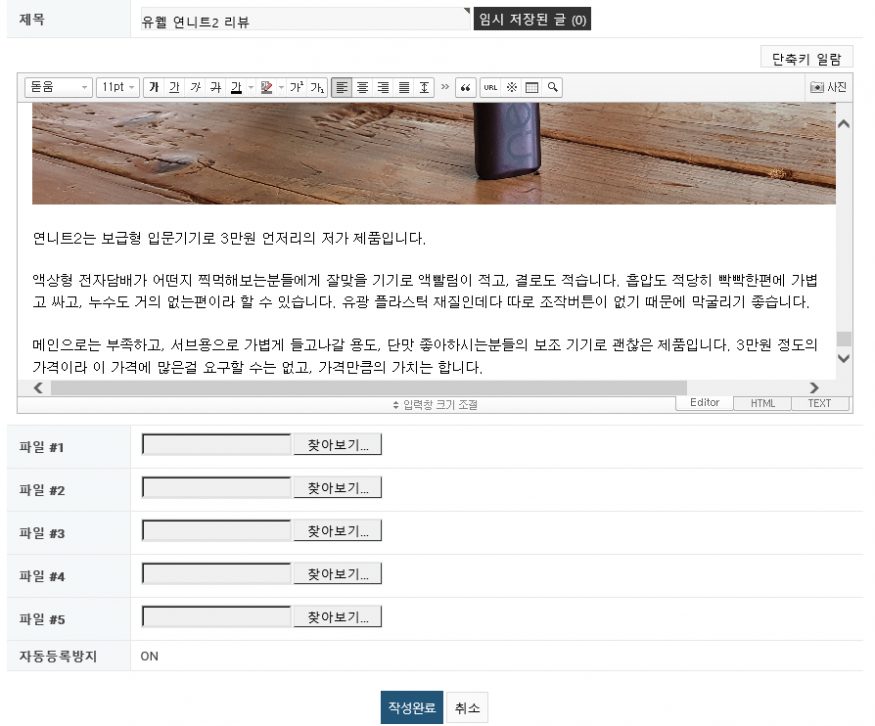Image resolution: width=875 pixels, height=726 pixels.
Task: Click the 제목 title input field
Action: point(302,20)
